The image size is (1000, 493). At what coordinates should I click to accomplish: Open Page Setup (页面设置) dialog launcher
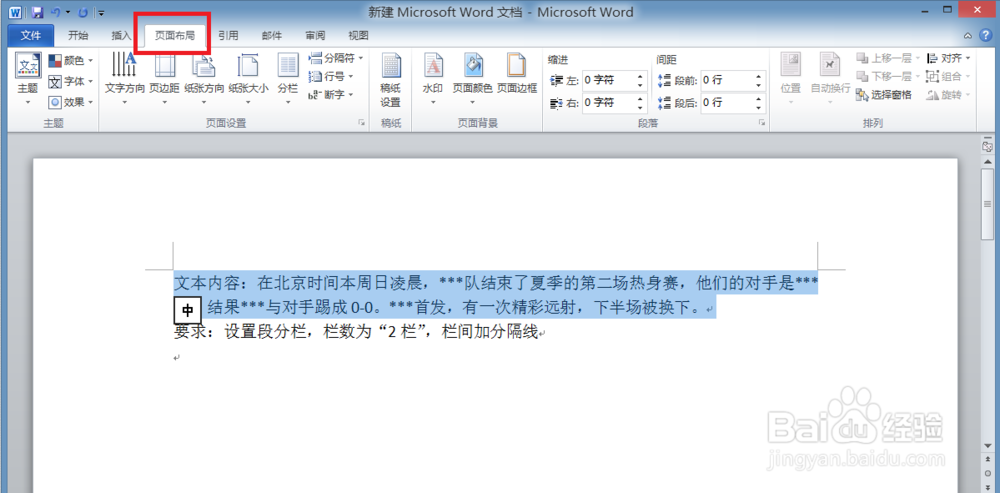pyautogui.click(x=362, y=123)
